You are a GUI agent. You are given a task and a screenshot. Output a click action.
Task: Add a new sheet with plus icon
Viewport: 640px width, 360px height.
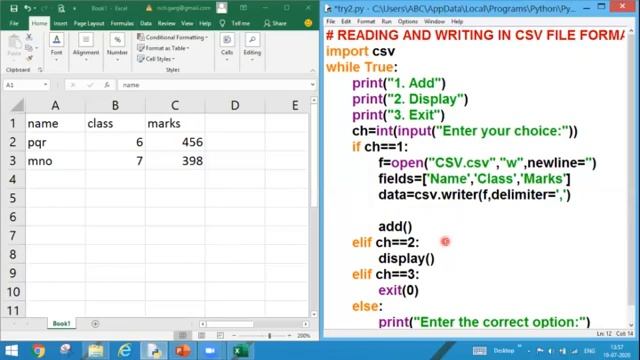click(x=95, y=324)
